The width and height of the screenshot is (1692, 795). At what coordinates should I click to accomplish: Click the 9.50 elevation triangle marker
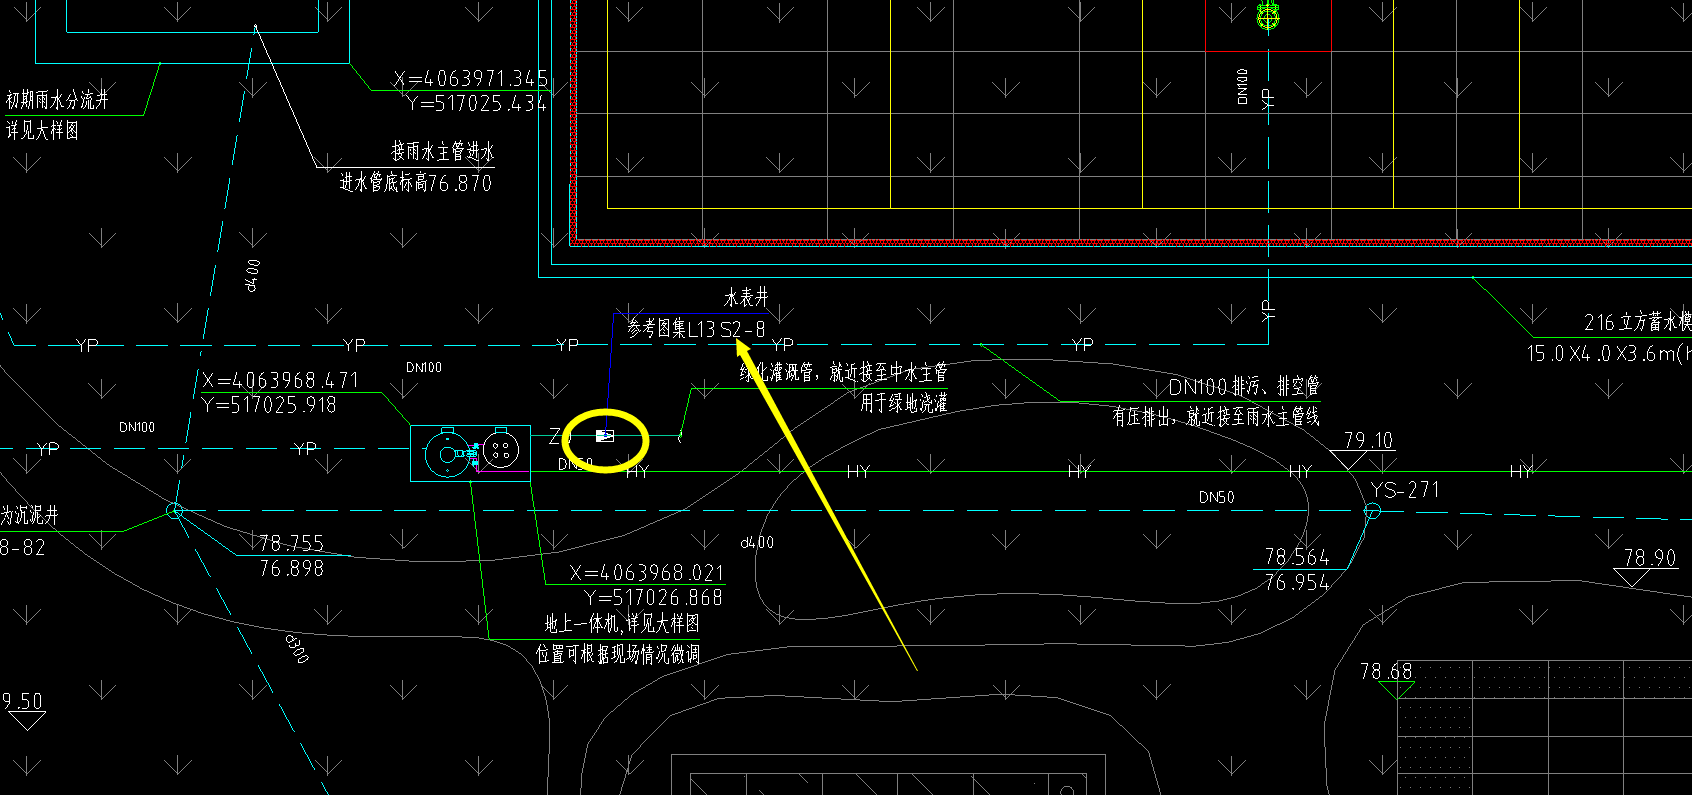26,720
